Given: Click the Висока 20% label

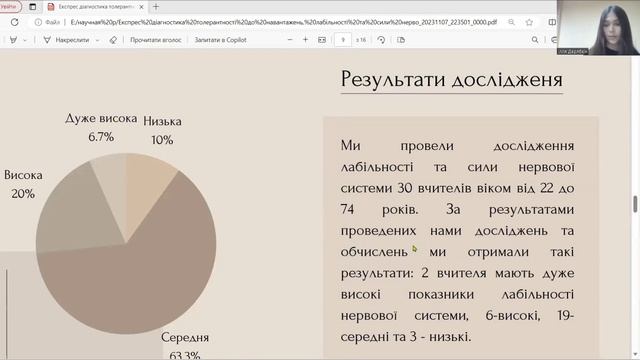Looking at the screenshot, I should pyautogui.click(x=23, y=184).
